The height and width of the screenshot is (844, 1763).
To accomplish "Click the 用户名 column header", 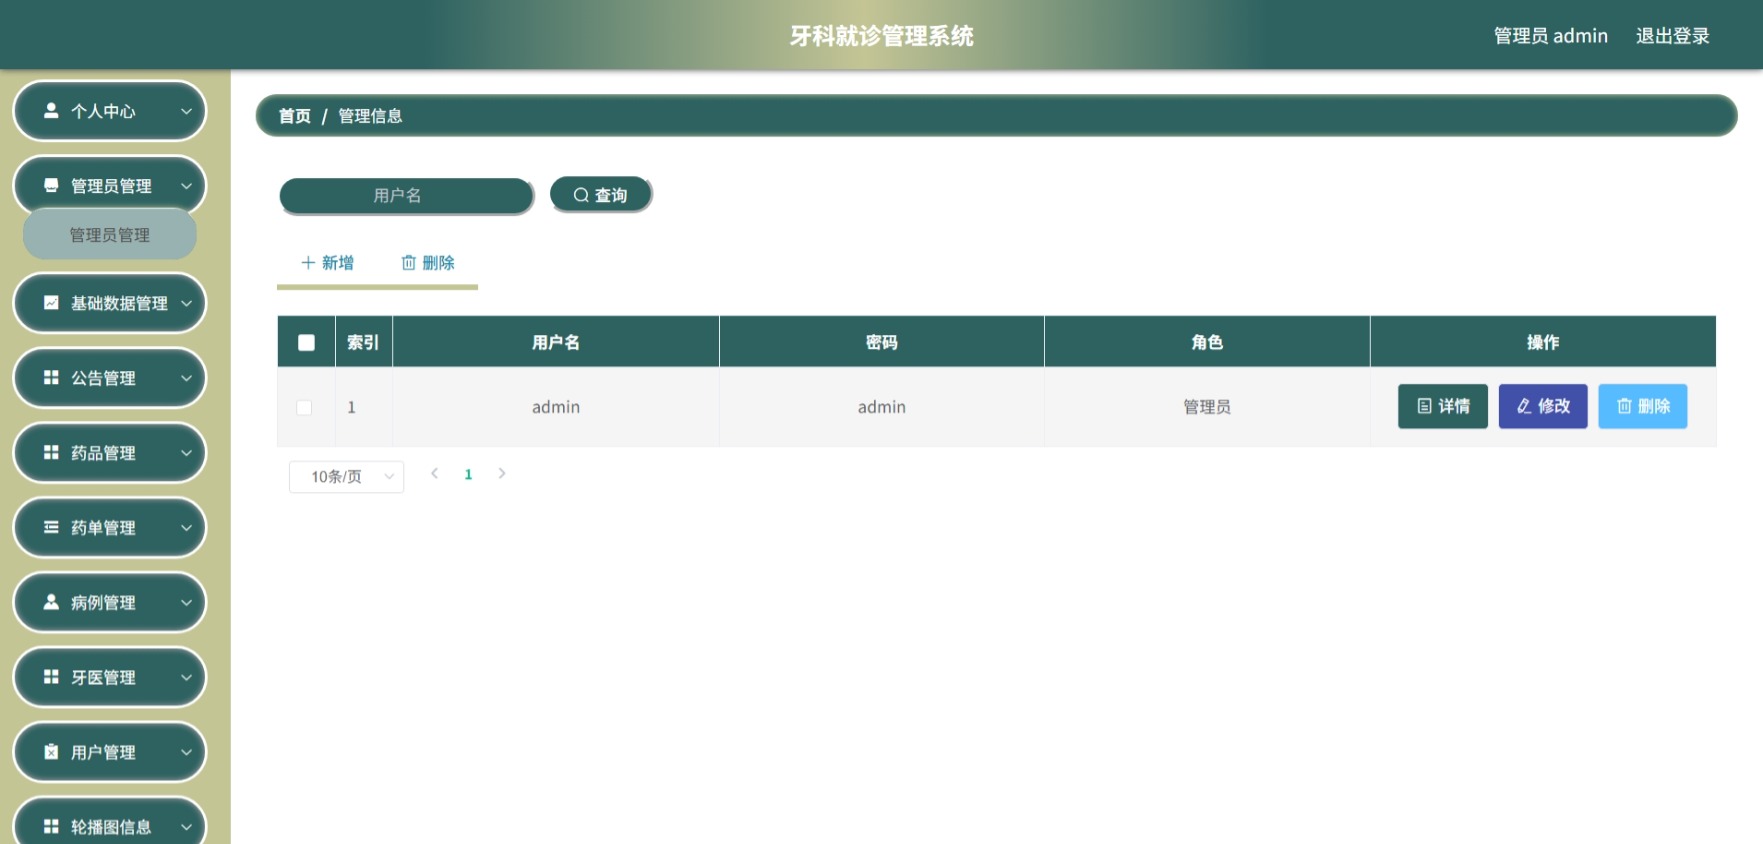I will (x=556, y=342).
